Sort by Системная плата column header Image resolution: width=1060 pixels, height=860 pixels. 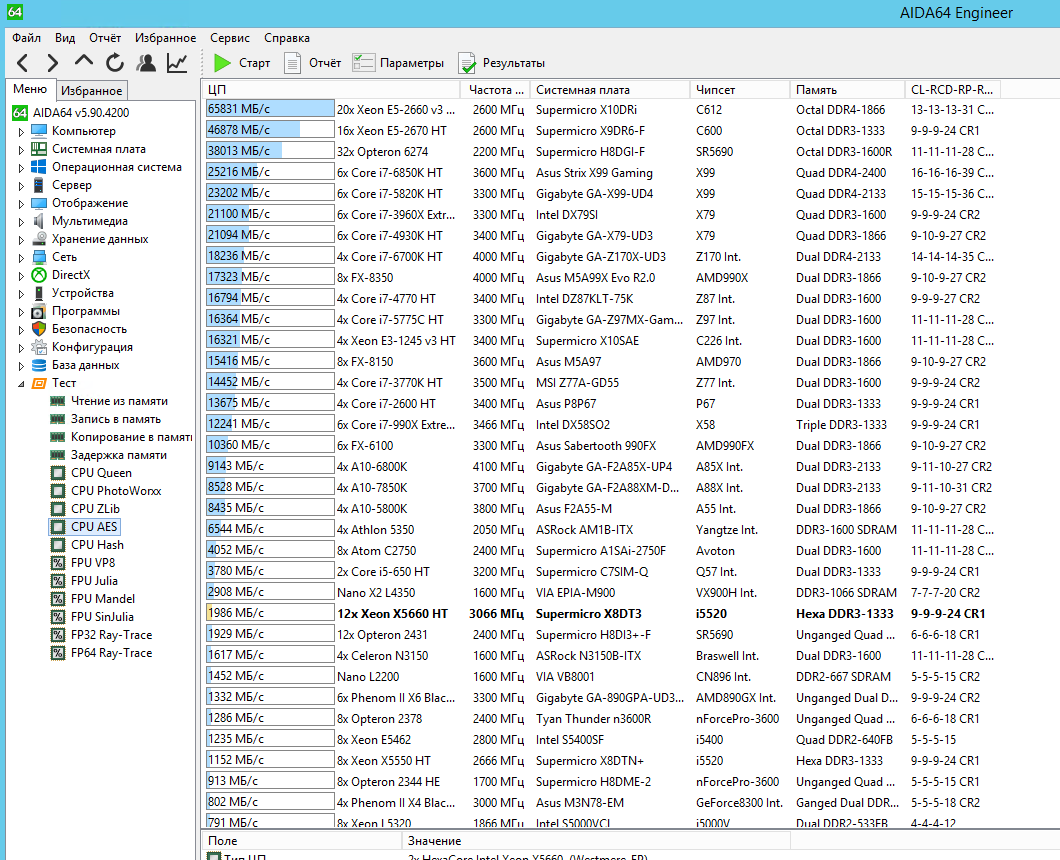tap(608, 89)
